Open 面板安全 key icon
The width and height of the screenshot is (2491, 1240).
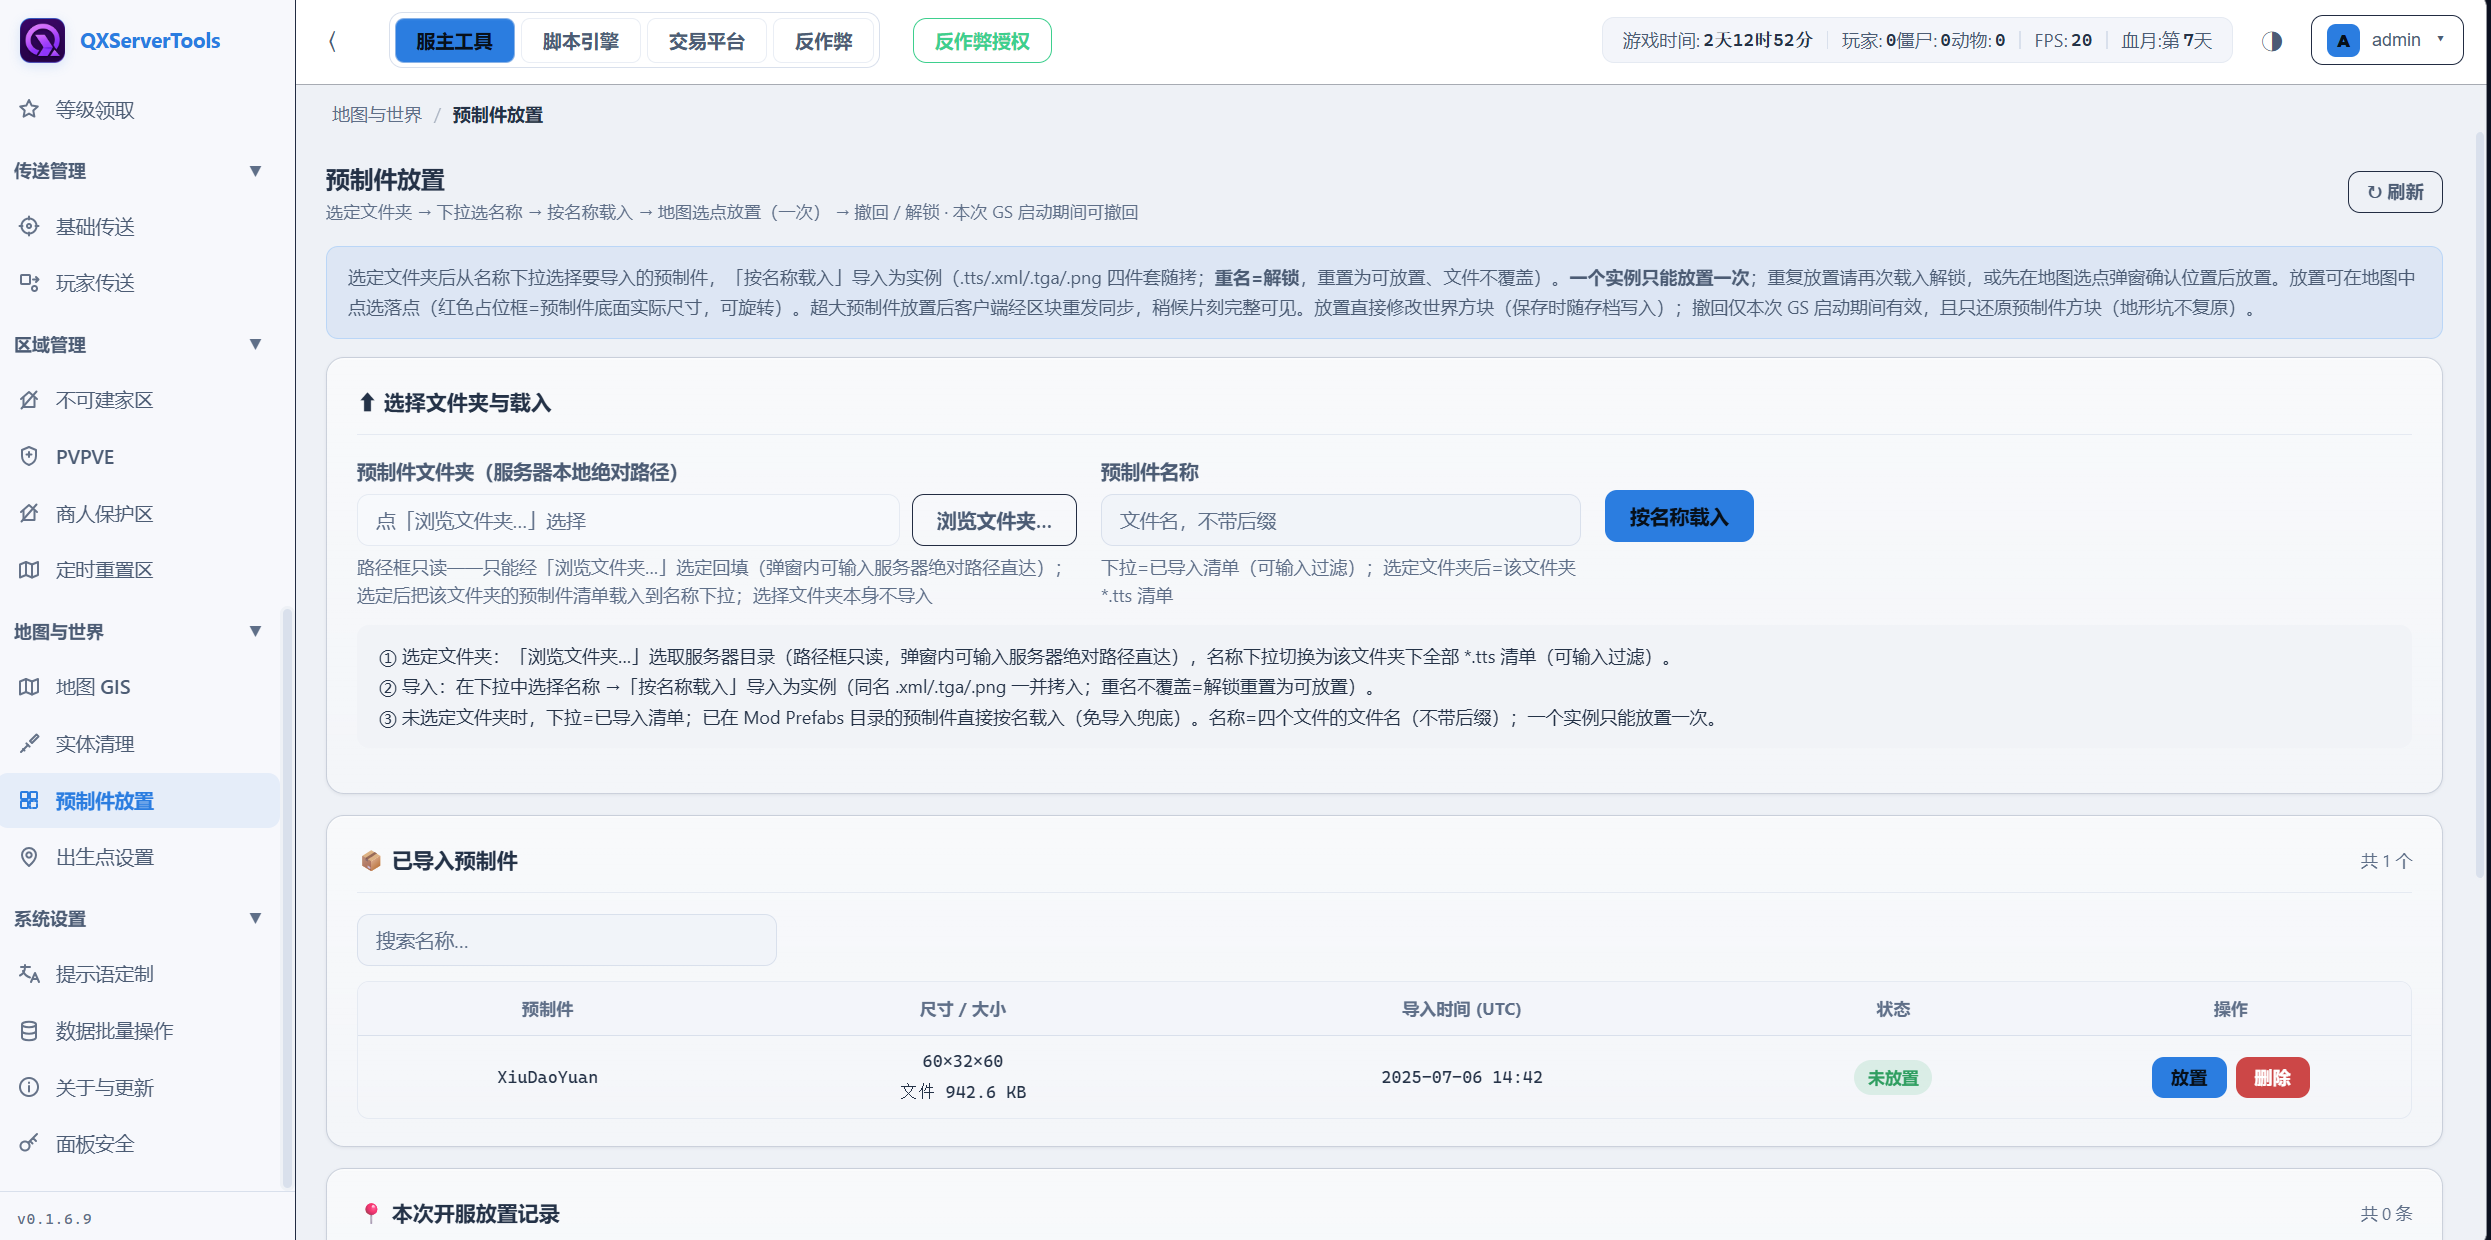click(29, 1143)
